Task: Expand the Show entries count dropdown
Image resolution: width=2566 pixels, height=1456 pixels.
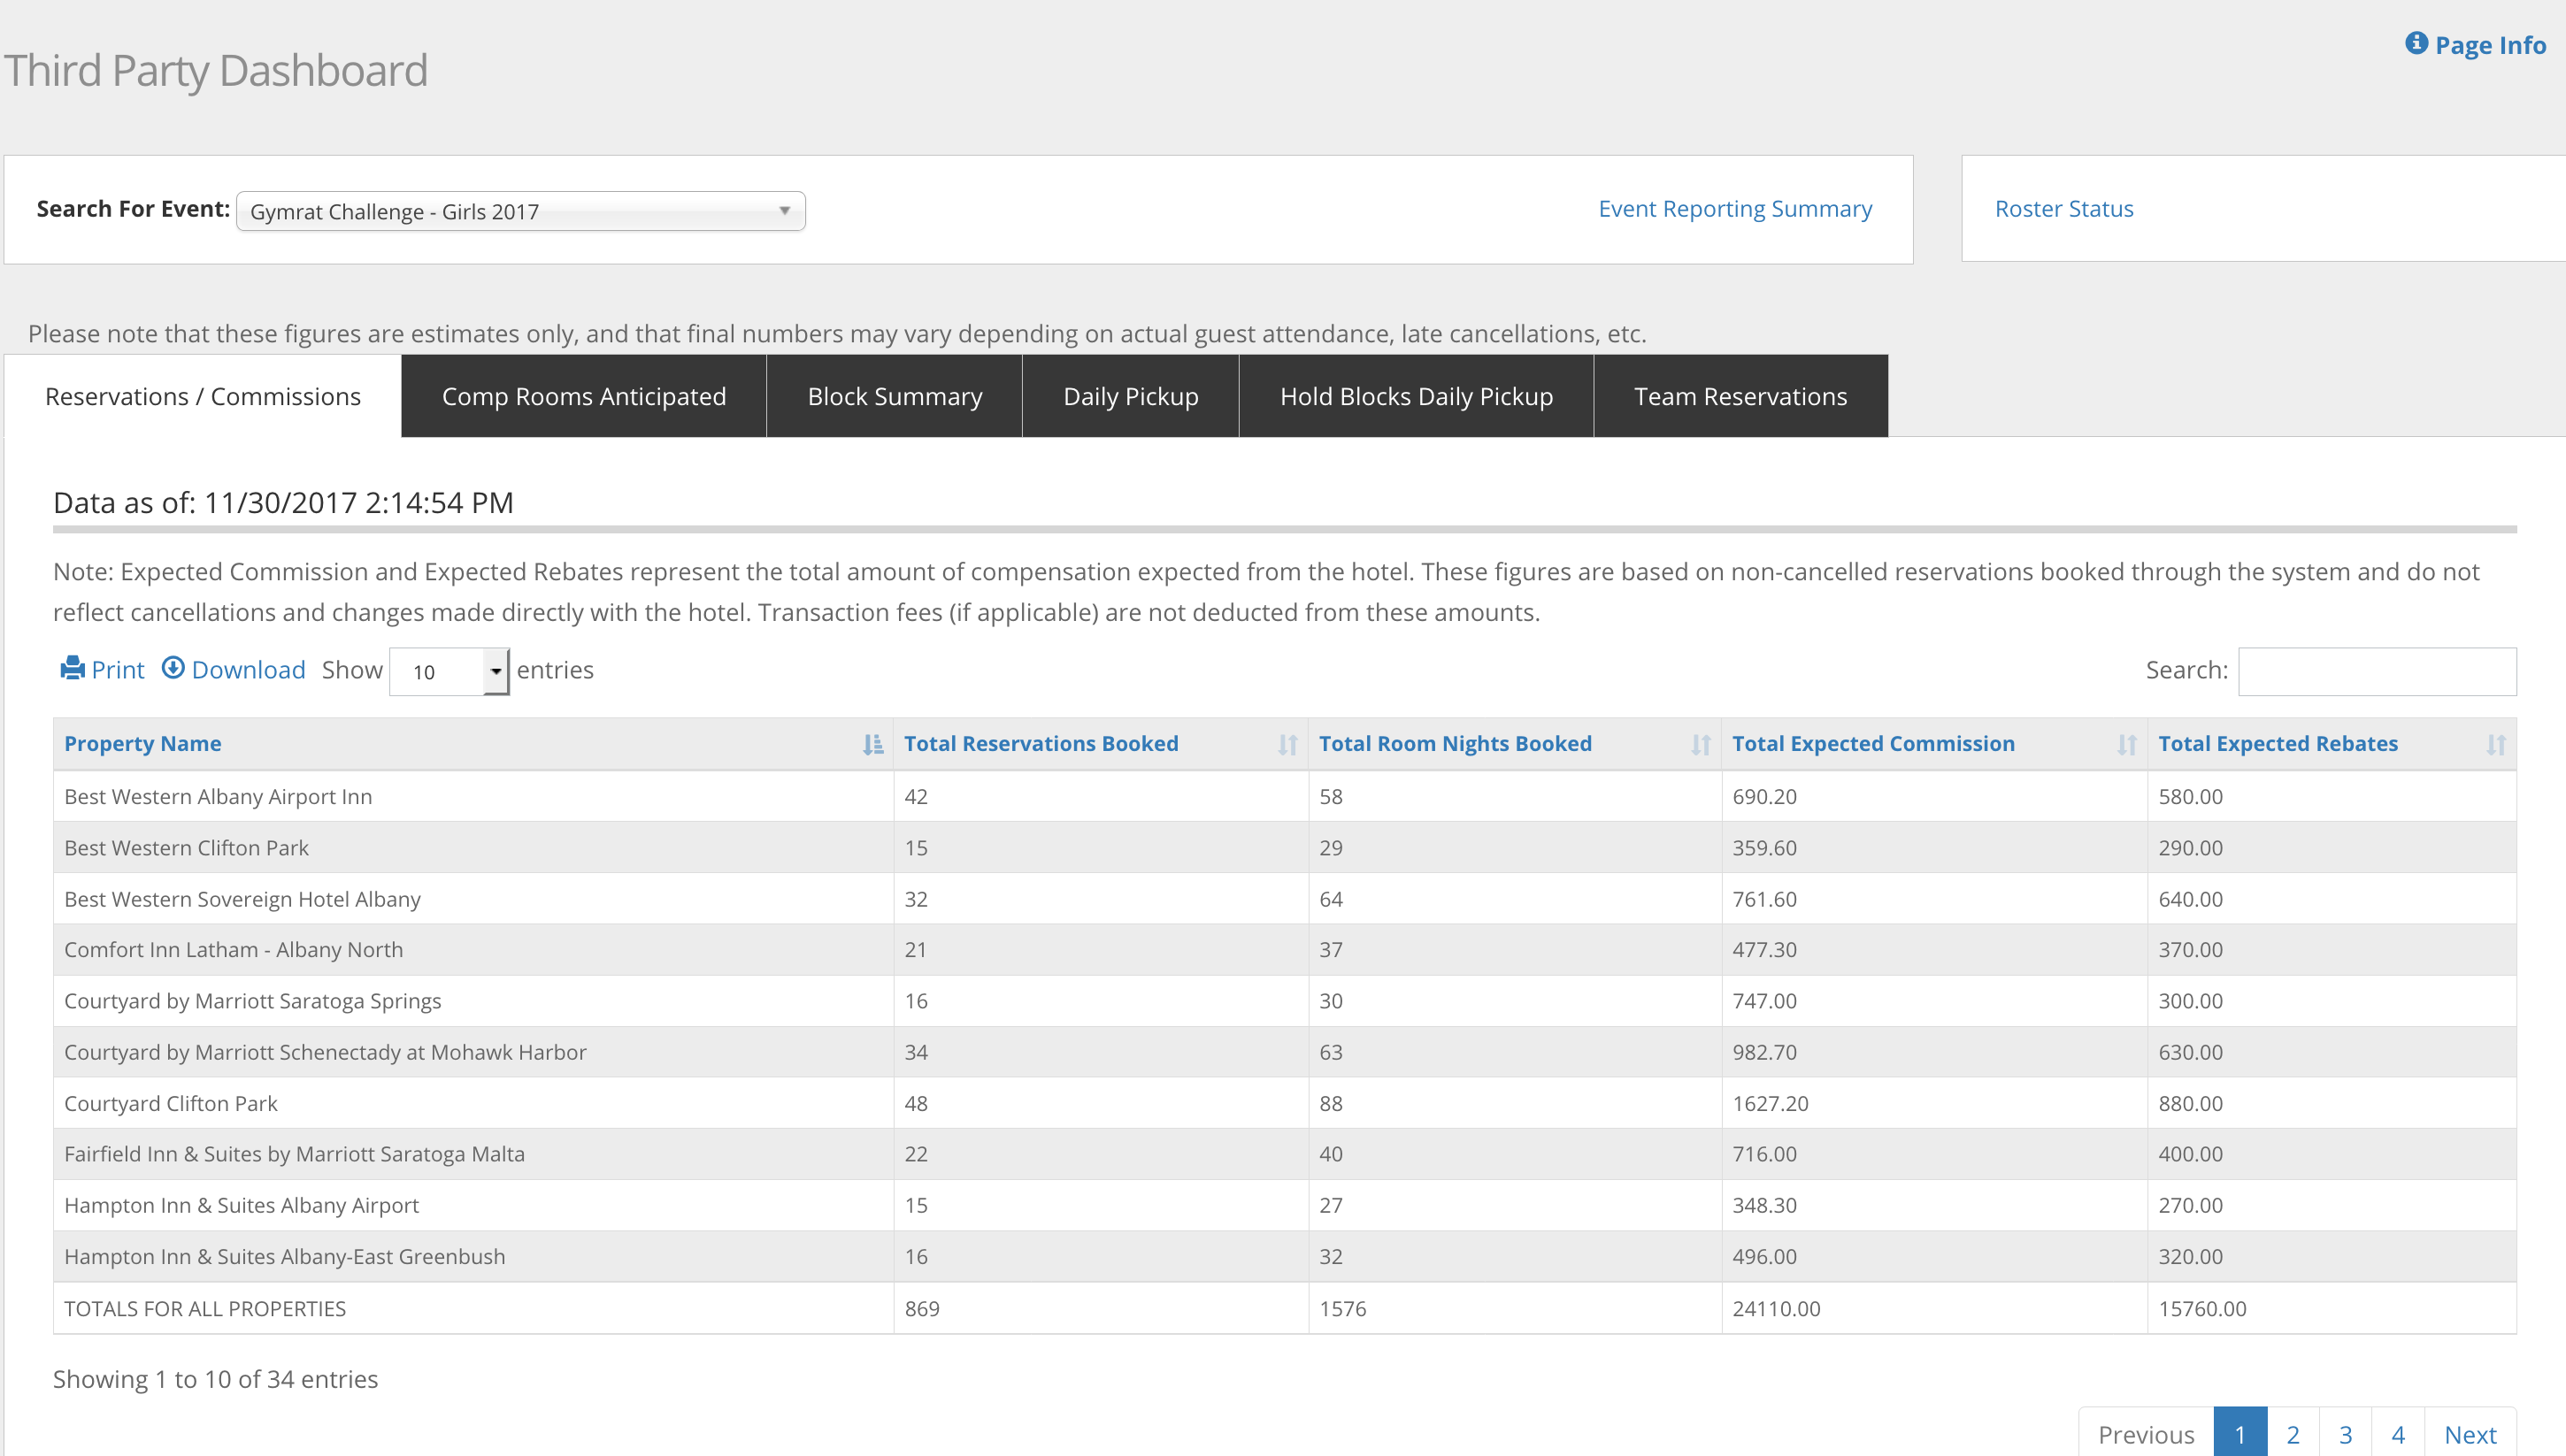Action: [449, 671]
